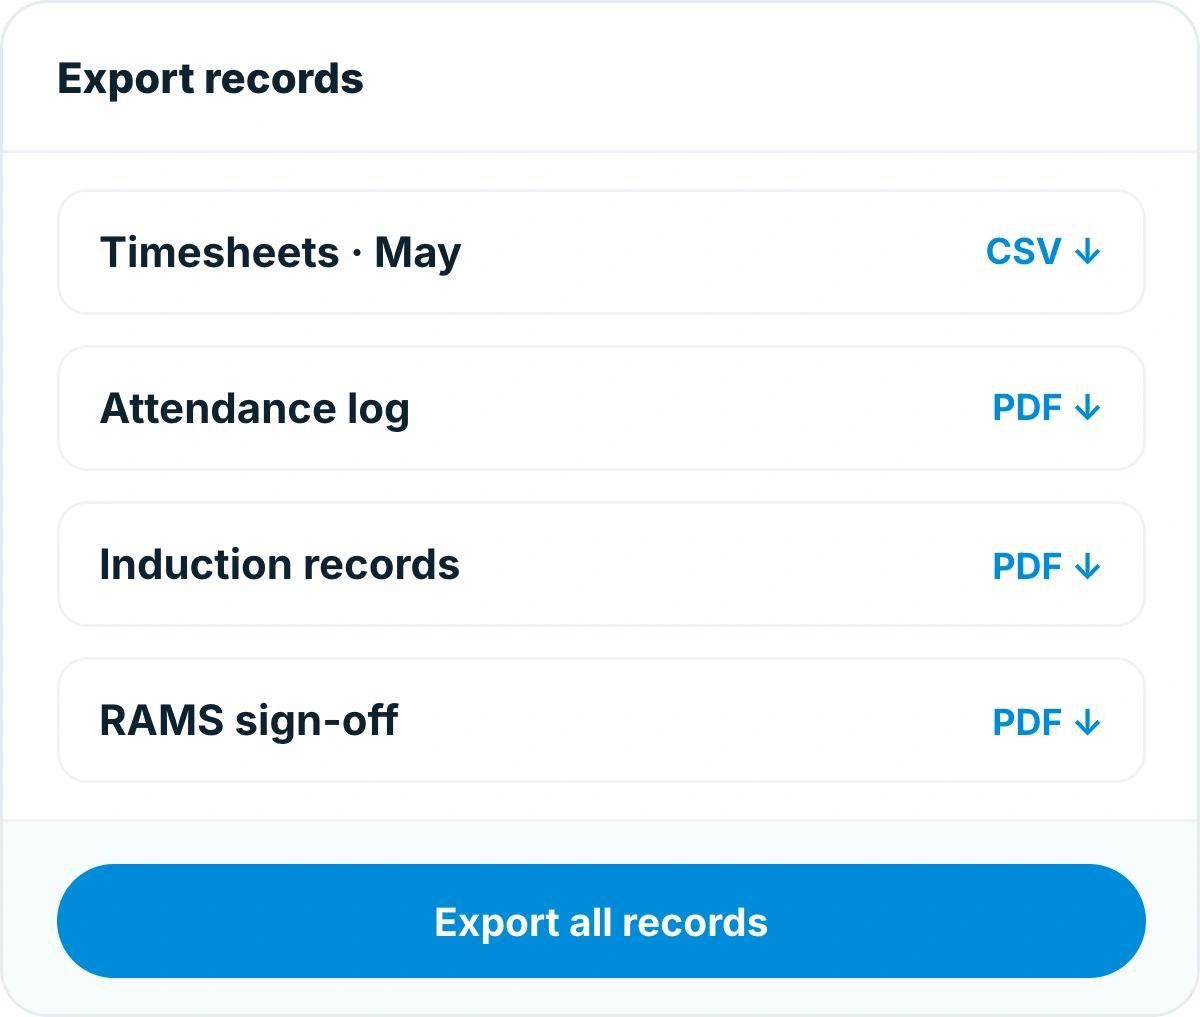
Task: Click the CSV format label
Action: click(1024, 252)
